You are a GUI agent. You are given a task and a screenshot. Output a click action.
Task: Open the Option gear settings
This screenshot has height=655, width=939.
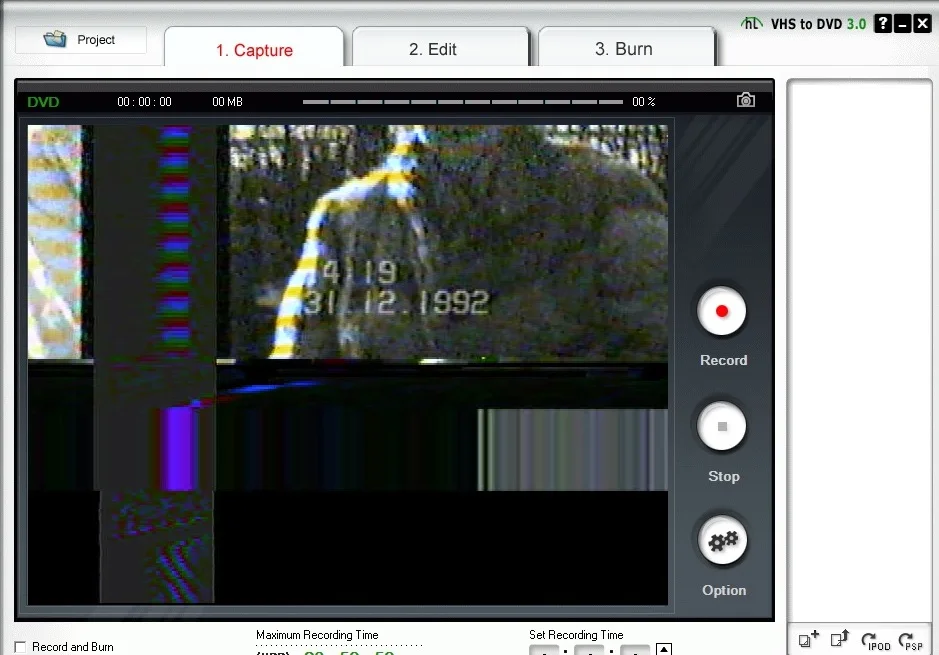click(722, 541)
